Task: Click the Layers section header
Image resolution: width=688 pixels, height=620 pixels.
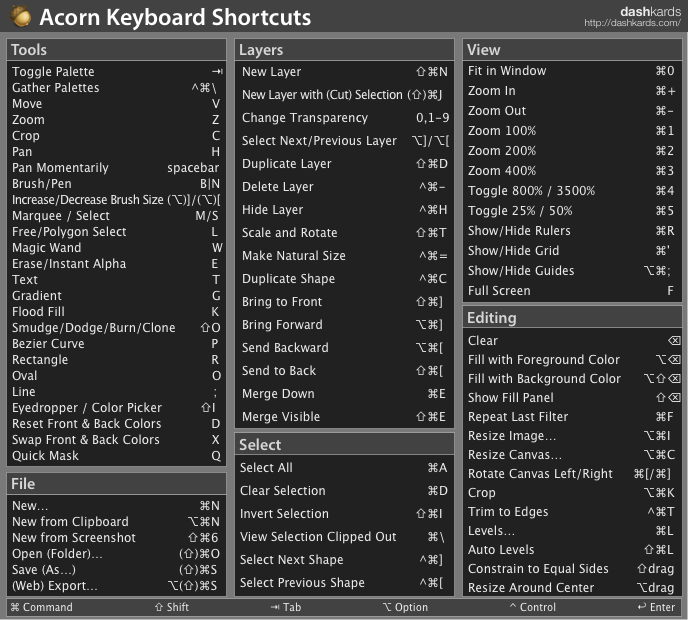Action: 344,50
